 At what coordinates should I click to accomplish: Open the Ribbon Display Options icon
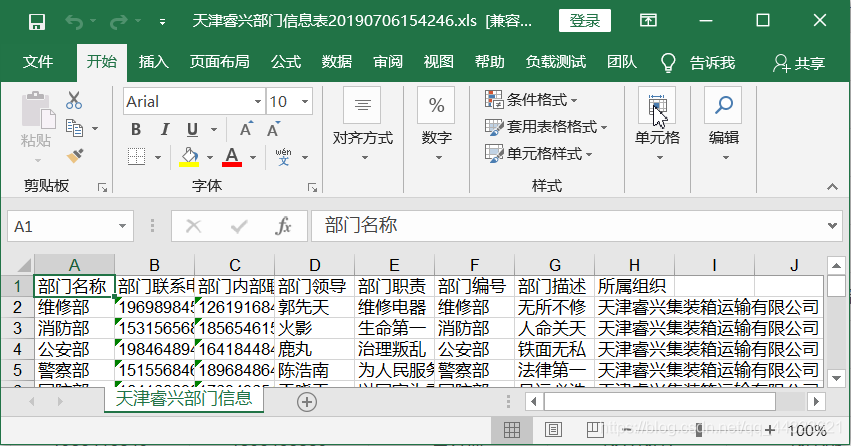[648, 21]
